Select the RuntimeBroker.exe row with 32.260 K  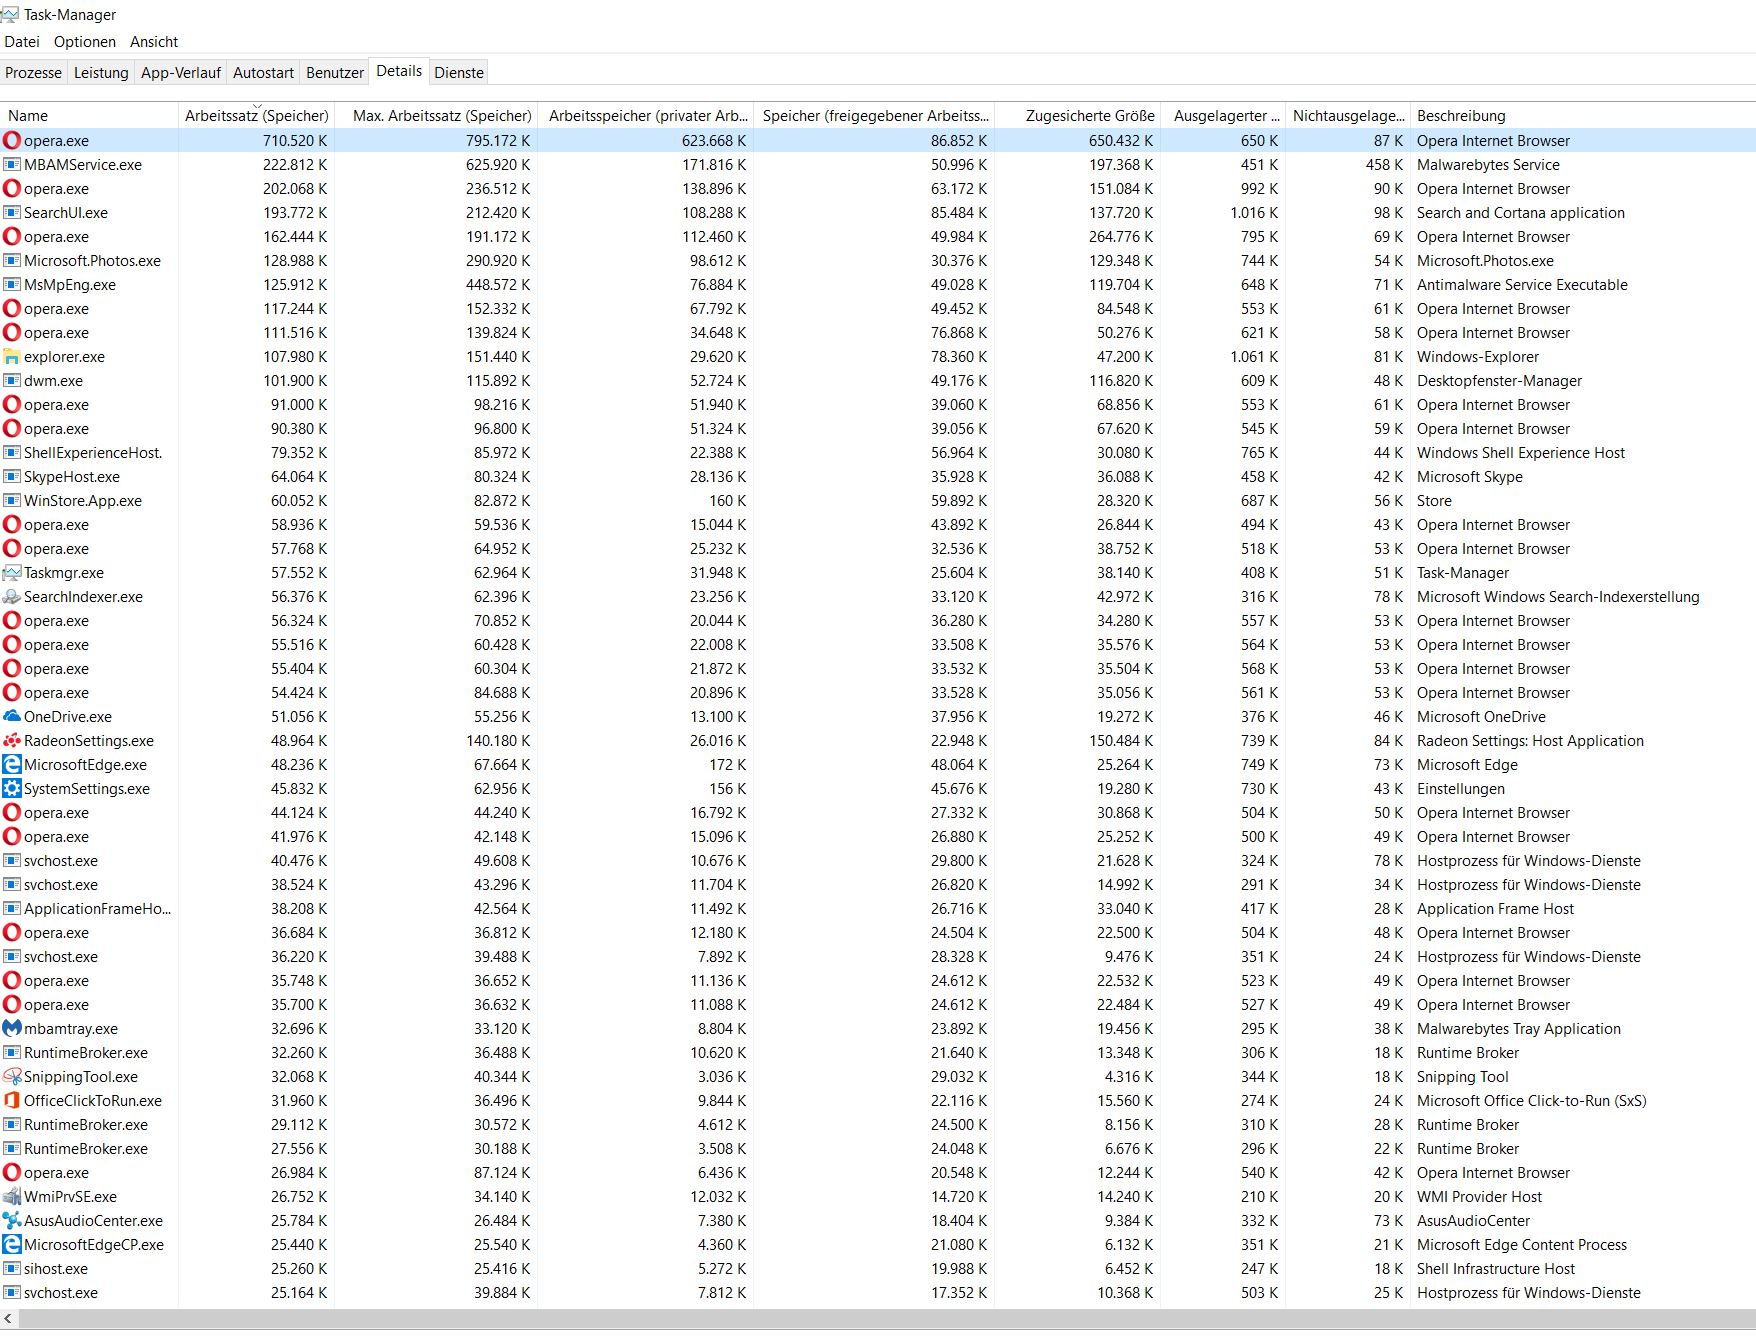[x=878, y=1053]
